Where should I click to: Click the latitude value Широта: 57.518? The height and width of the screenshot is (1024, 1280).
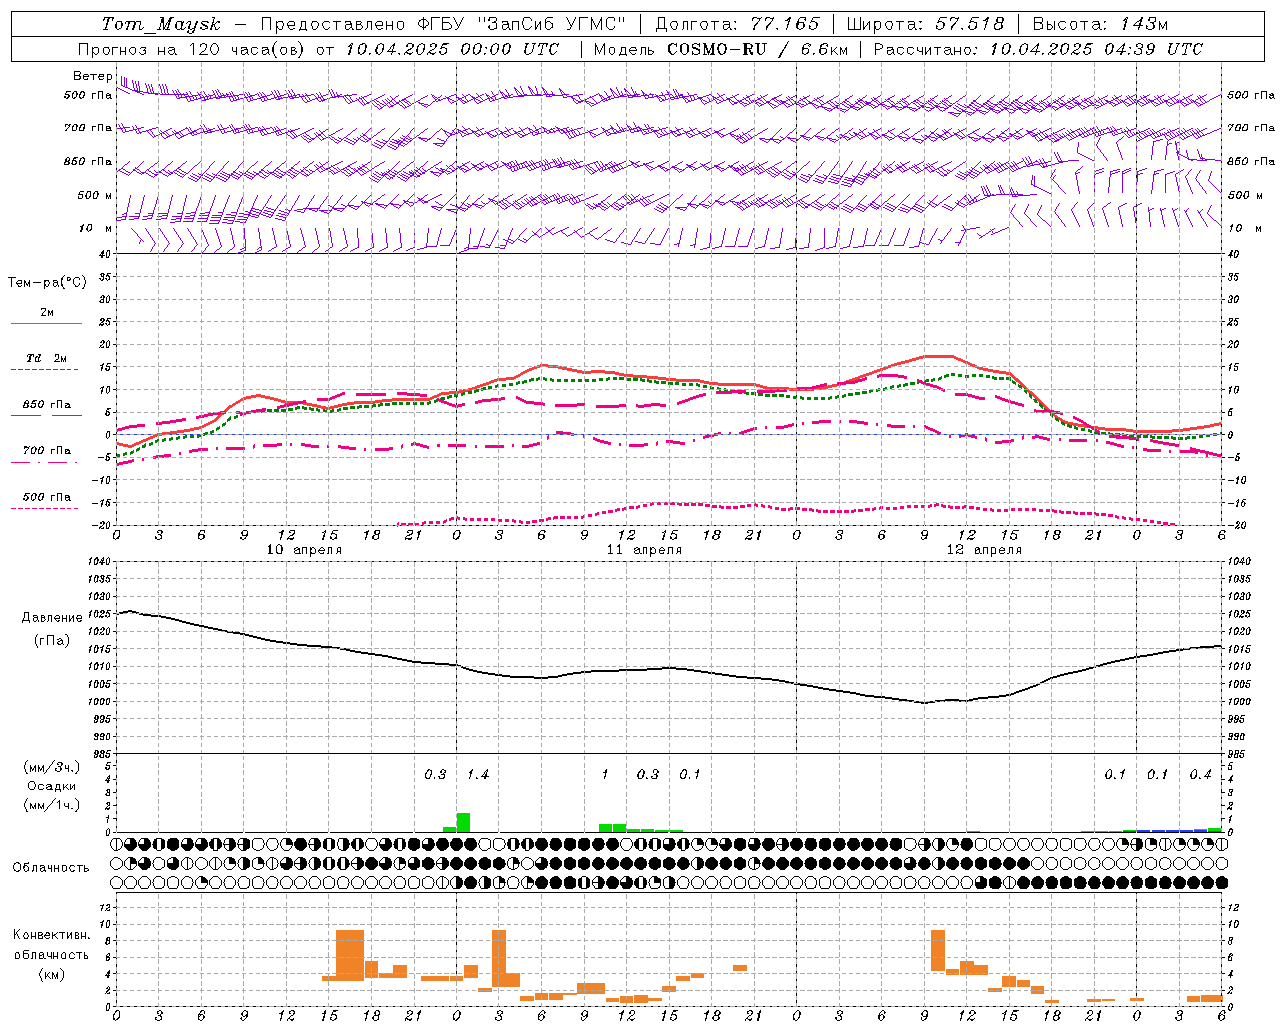[925, 24]
